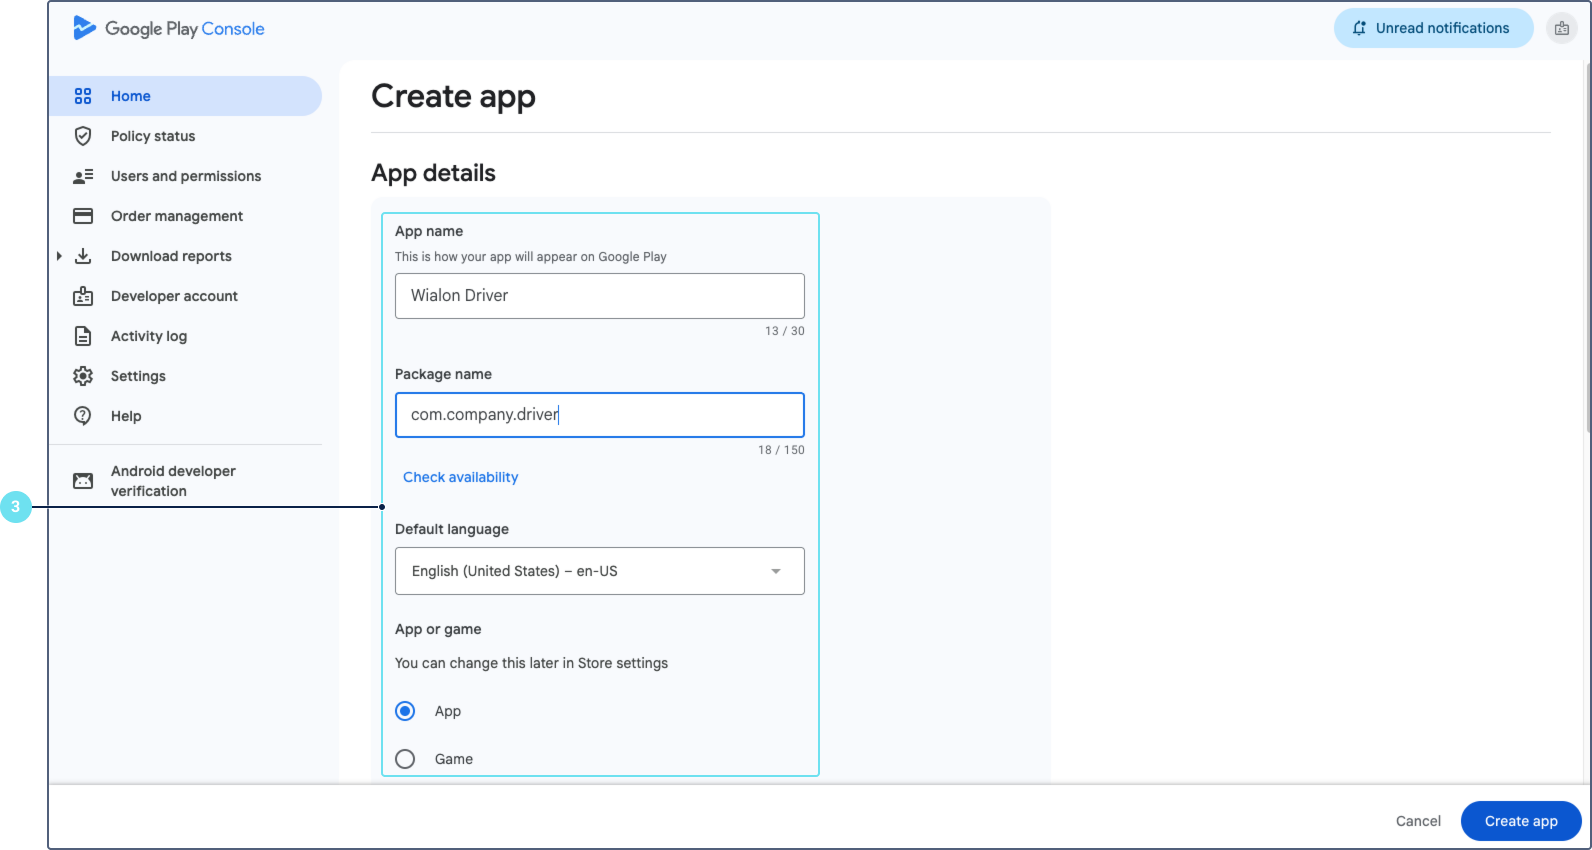
Task: Click the Cancel button
Action: point(1418,821)
